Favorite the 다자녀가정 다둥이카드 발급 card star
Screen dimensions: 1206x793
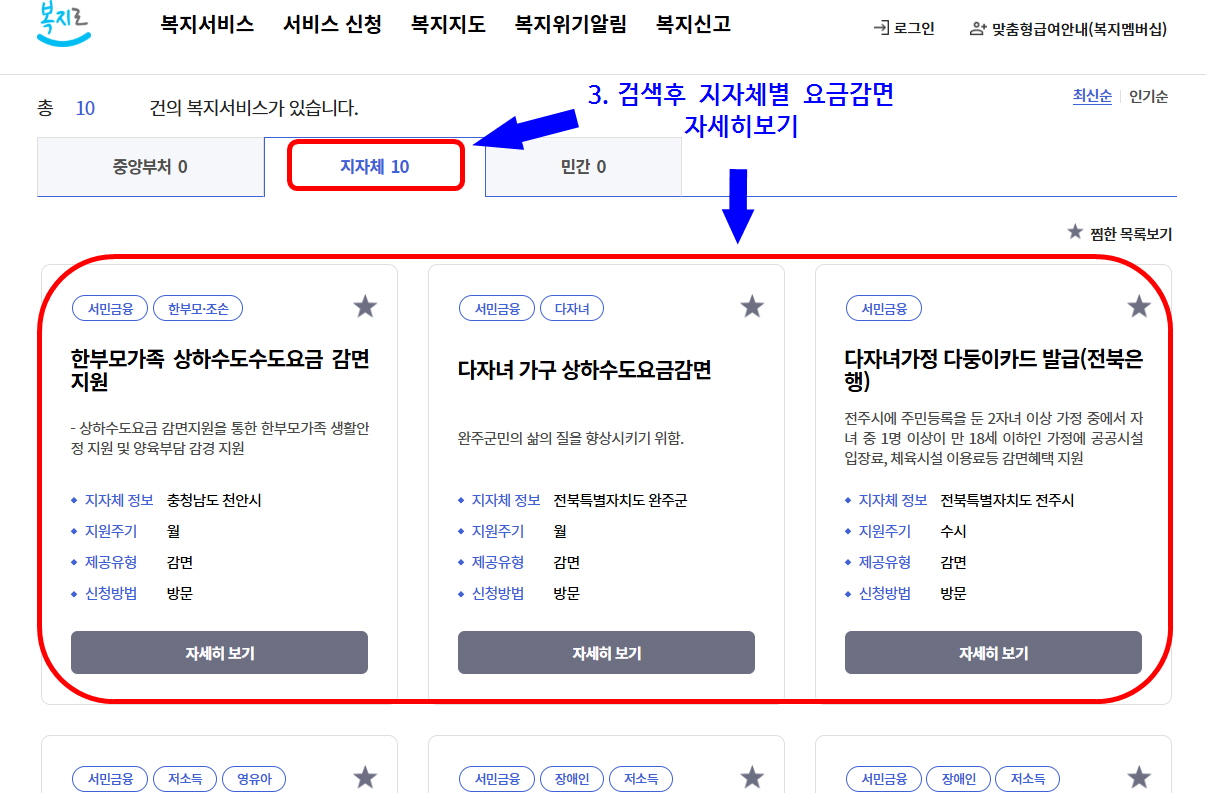click(x=1139, y=307)
